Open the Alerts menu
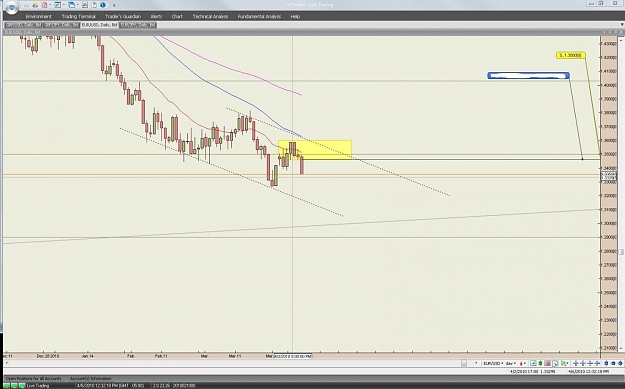 (156, 16)
